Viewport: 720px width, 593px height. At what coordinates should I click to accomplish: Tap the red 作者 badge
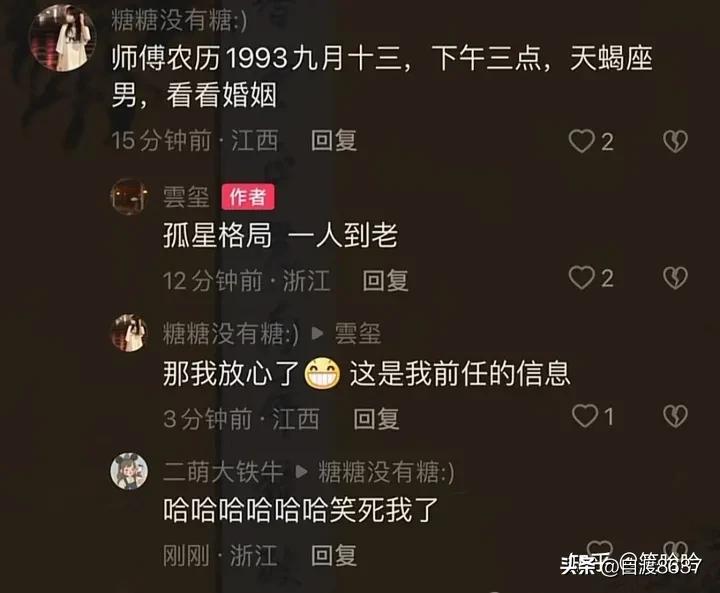click(x=248, y=197)
